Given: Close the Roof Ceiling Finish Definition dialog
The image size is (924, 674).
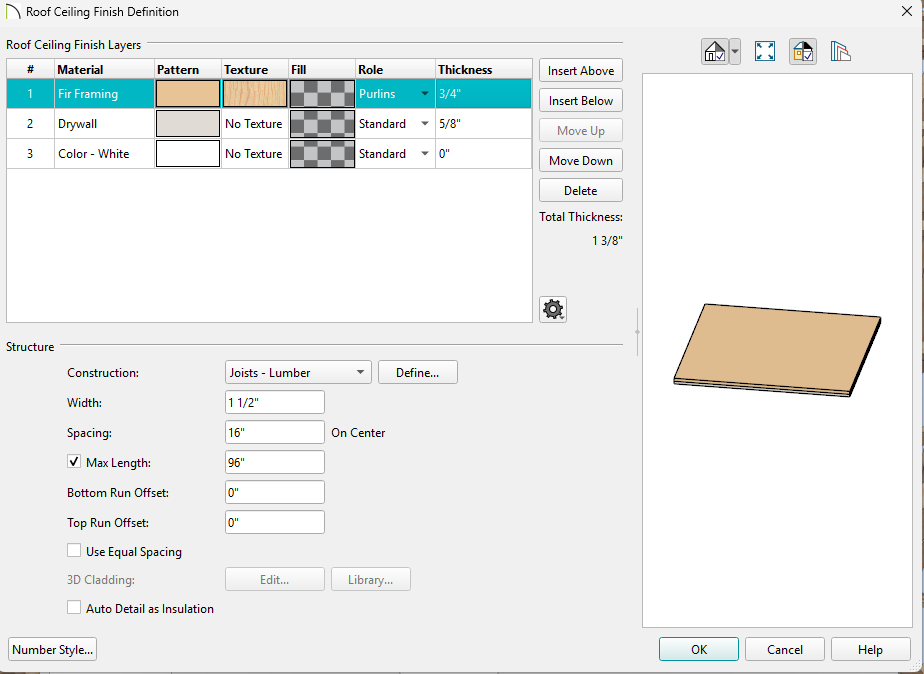Looking at the screenshot, I should (907, 11).
